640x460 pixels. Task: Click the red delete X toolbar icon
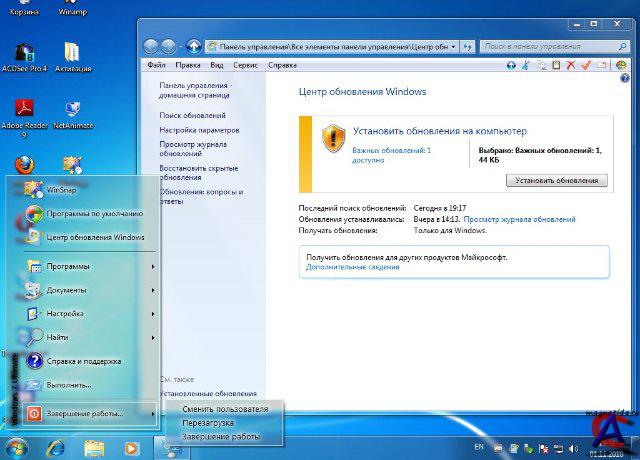[571, 65]
